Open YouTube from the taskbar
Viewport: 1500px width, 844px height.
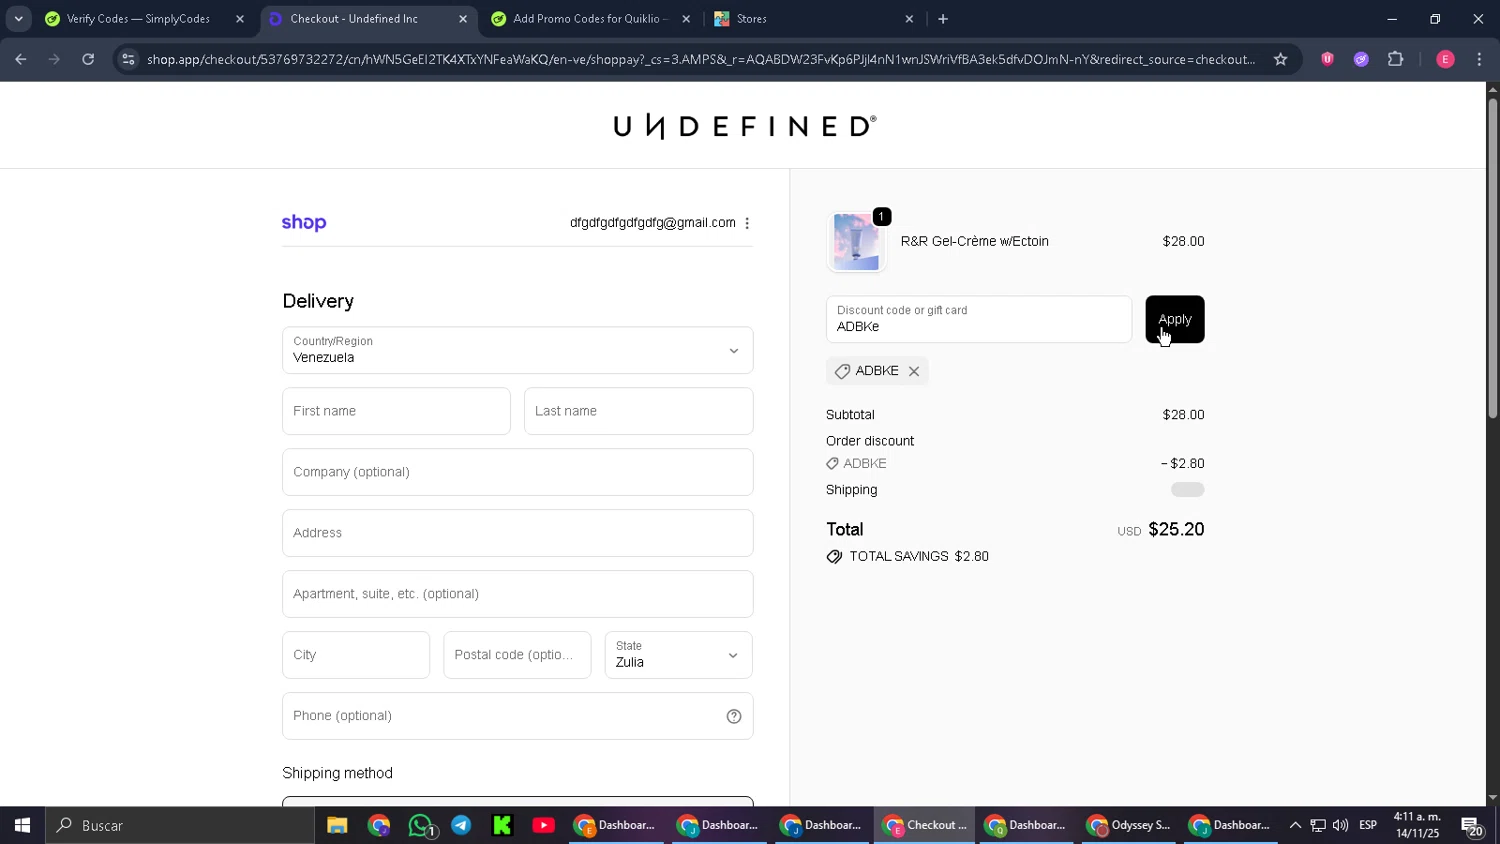(x=543, y=825)
